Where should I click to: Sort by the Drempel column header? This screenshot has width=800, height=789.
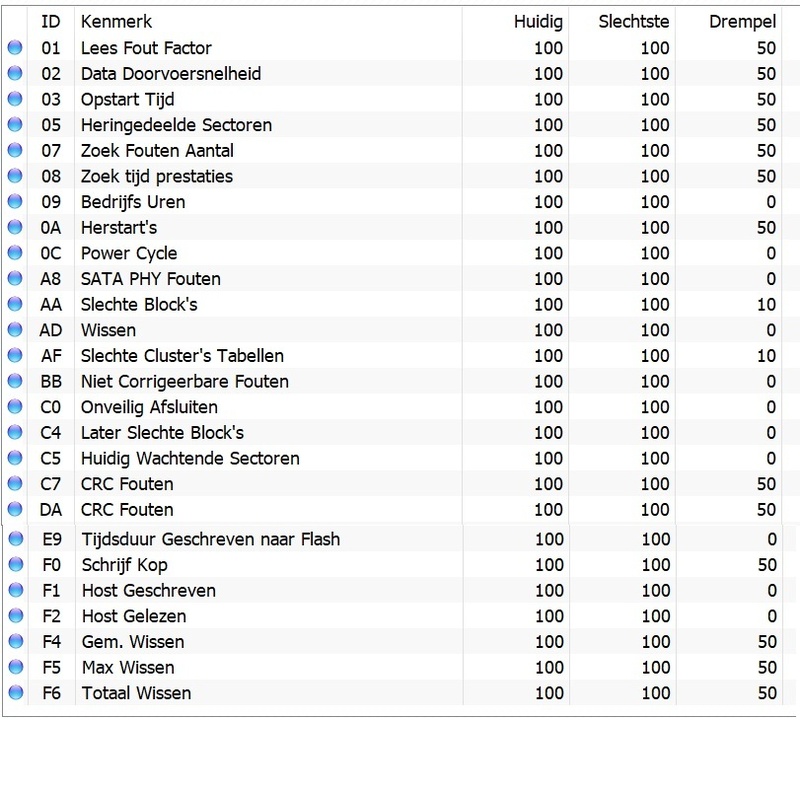point(742,22)
